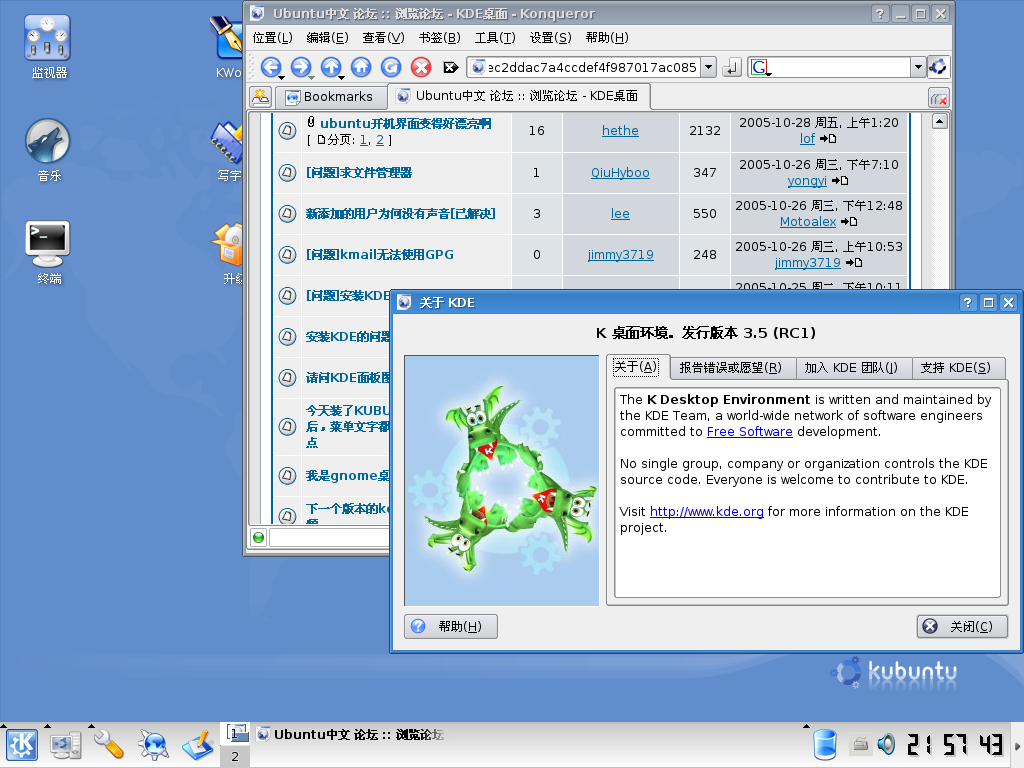
Task: Open the 监视器 desktop icon
Action: point(48,47)
